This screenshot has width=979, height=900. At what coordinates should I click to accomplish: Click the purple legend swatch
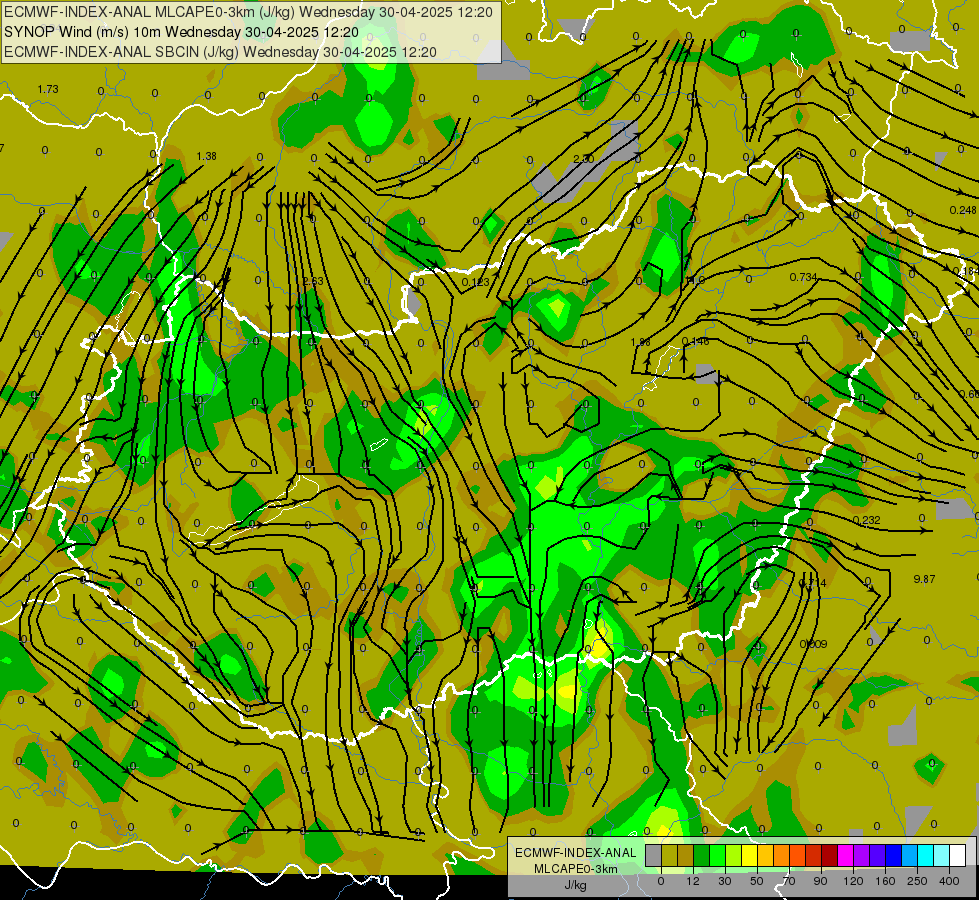[x=862, y=855]
